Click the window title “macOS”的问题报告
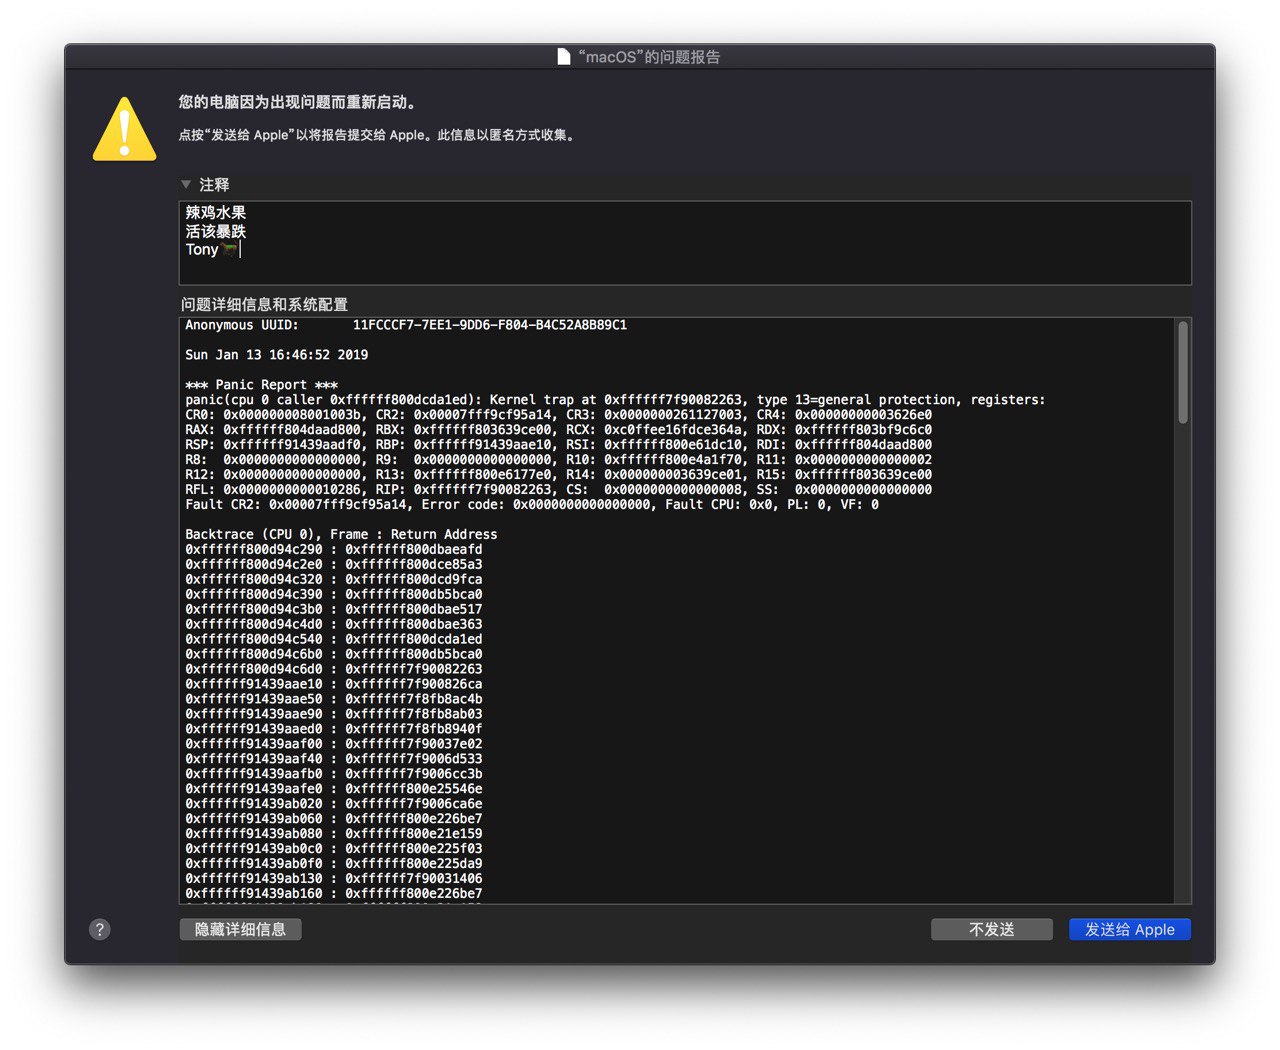 (649, 57)
